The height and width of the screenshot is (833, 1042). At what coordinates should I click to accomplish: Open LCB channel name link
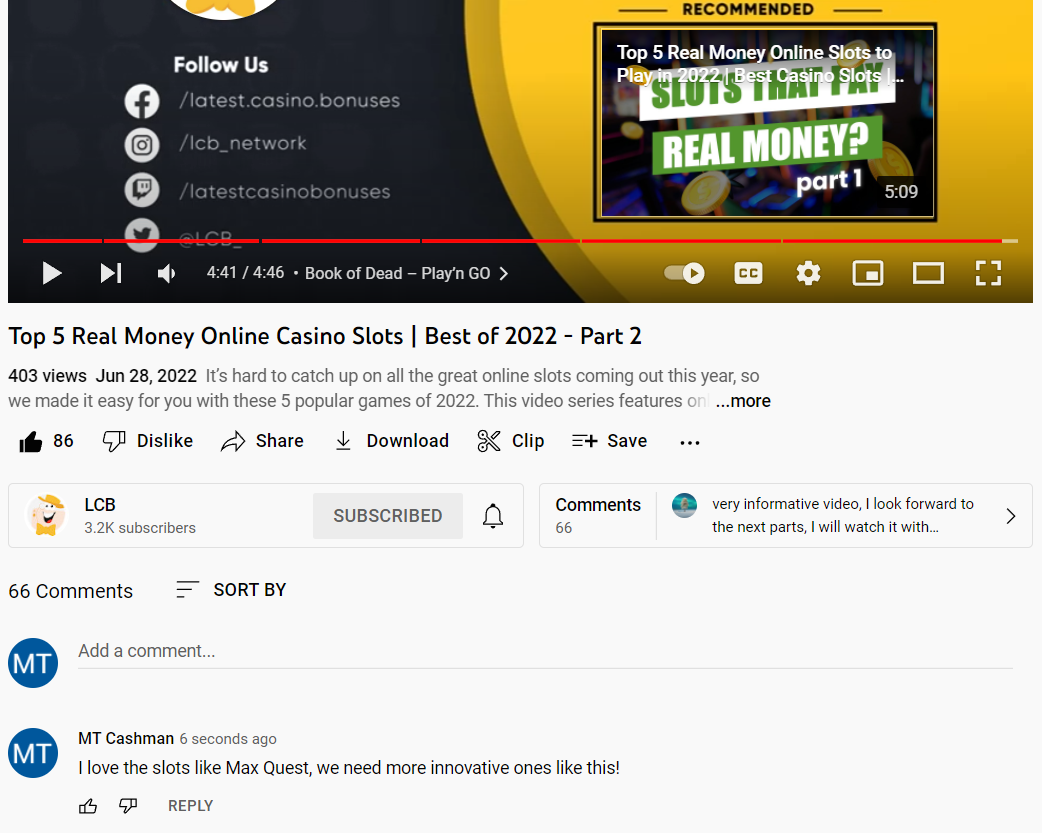point(100,505)
